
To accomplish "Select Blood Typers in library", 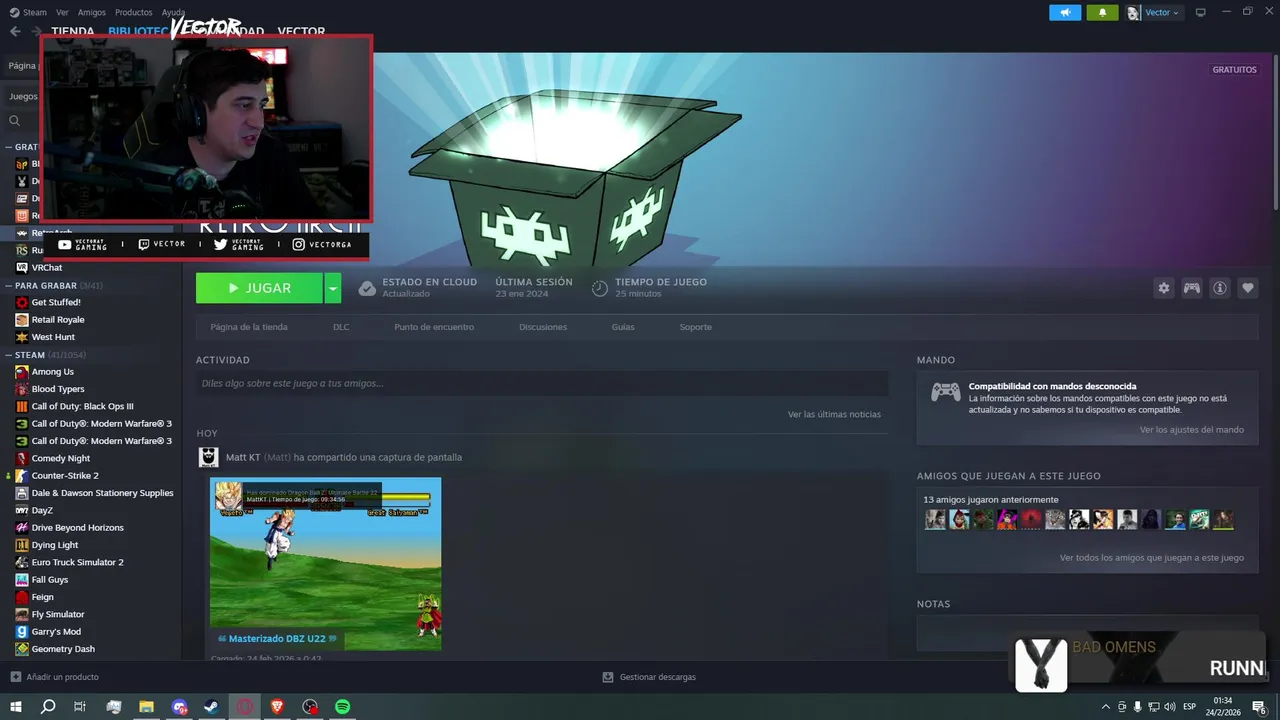I will point(58,389).
